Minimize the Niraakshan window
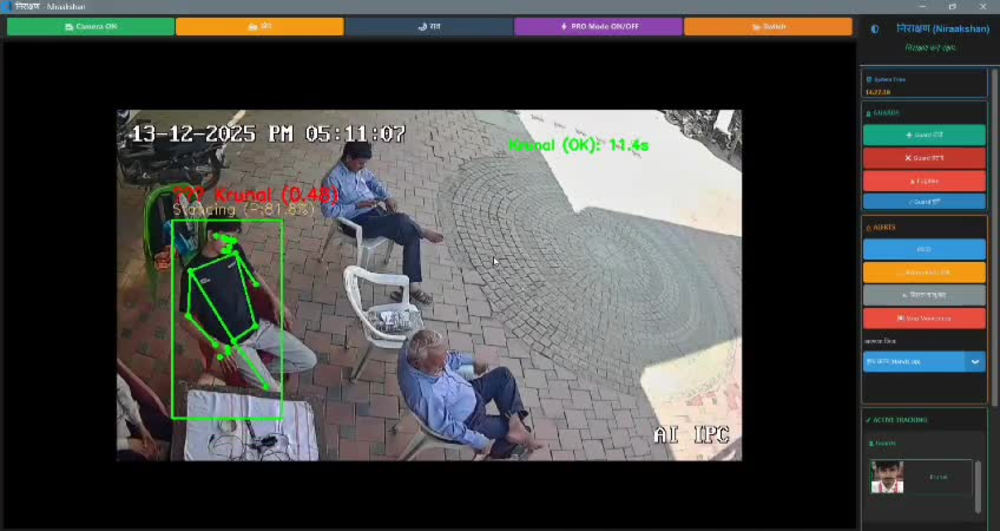Image resolution: width=1000 pixels, height=531 pixels. [x=923, y=6]
